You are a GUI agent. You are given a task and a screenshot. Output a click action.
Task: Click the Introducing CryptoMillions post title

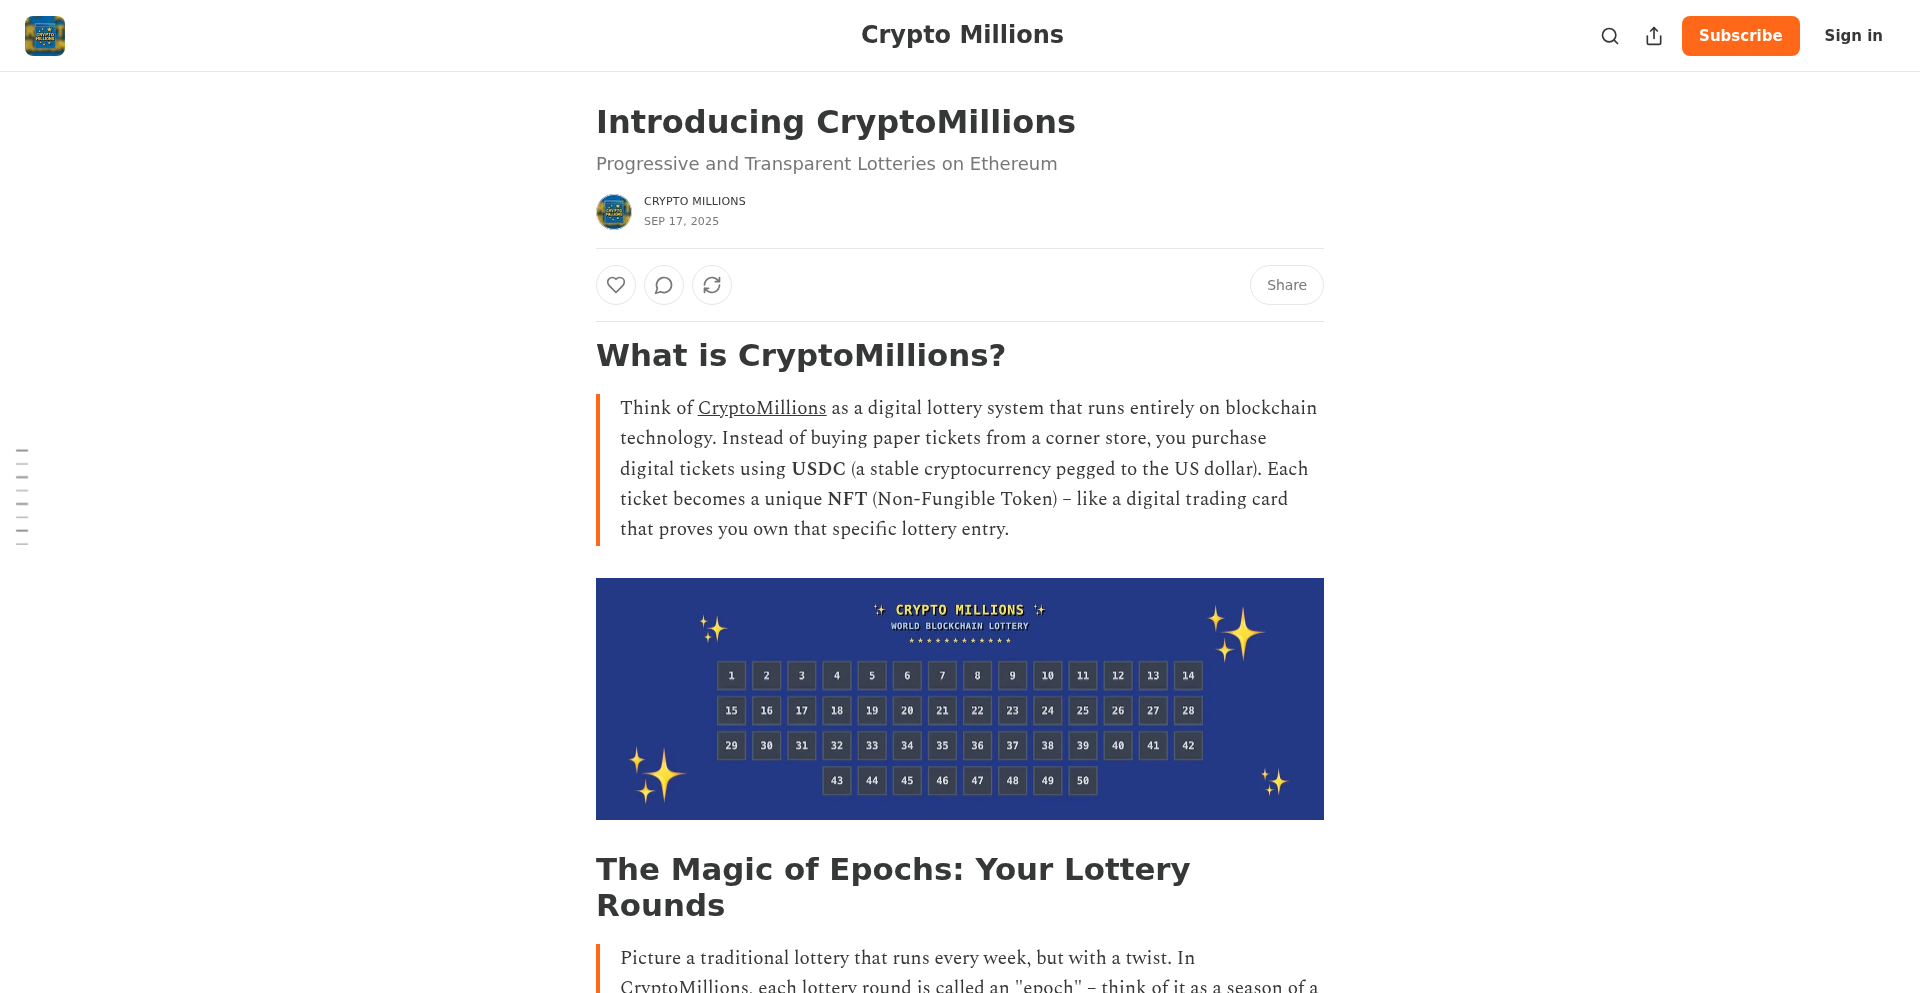point(836,122)
